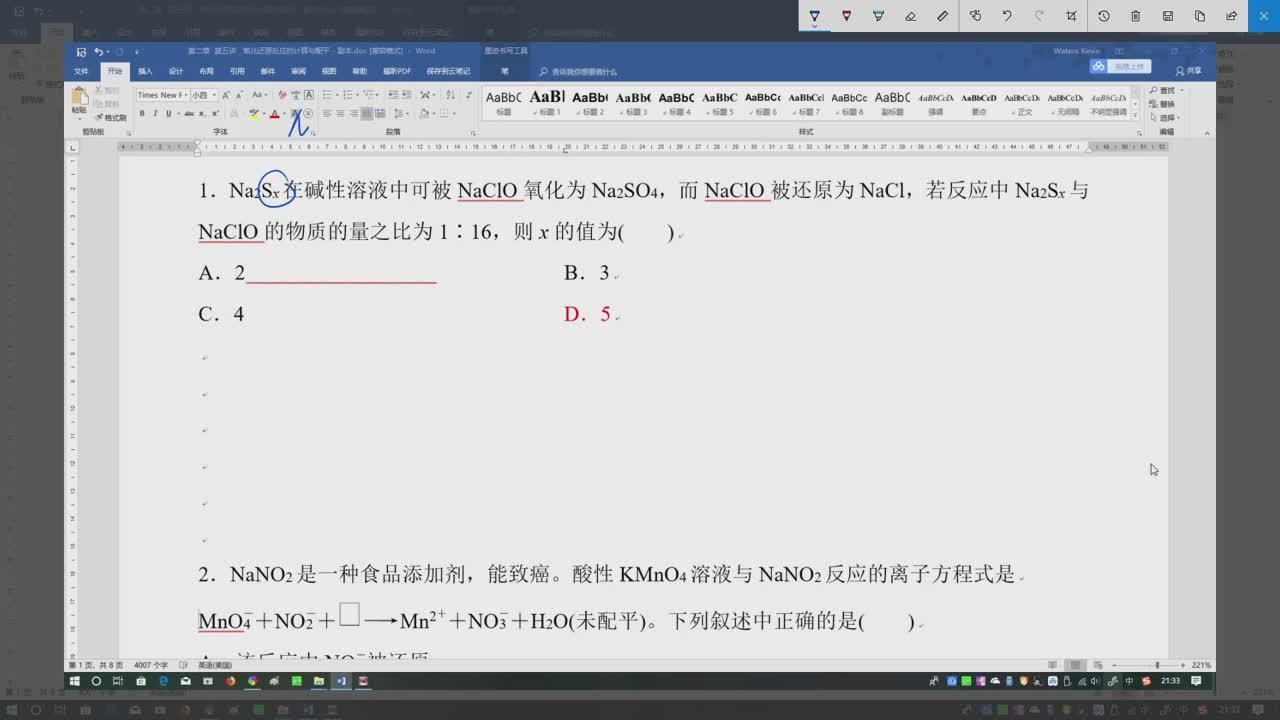This screenshot has height=720, width=1280.
Task: Open the Change Case Aa dropdown
Action: tap(260, 95)
